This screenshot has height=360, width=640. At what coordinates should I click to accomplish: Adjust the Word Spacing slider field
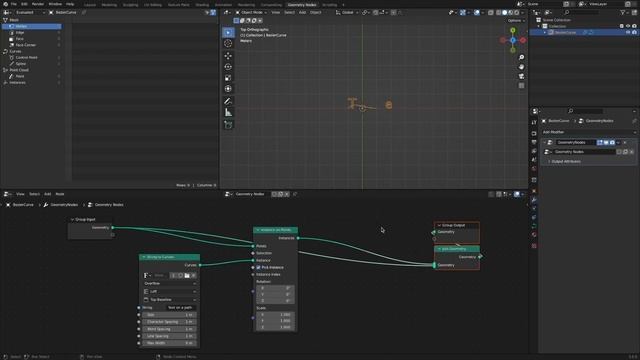169,329
